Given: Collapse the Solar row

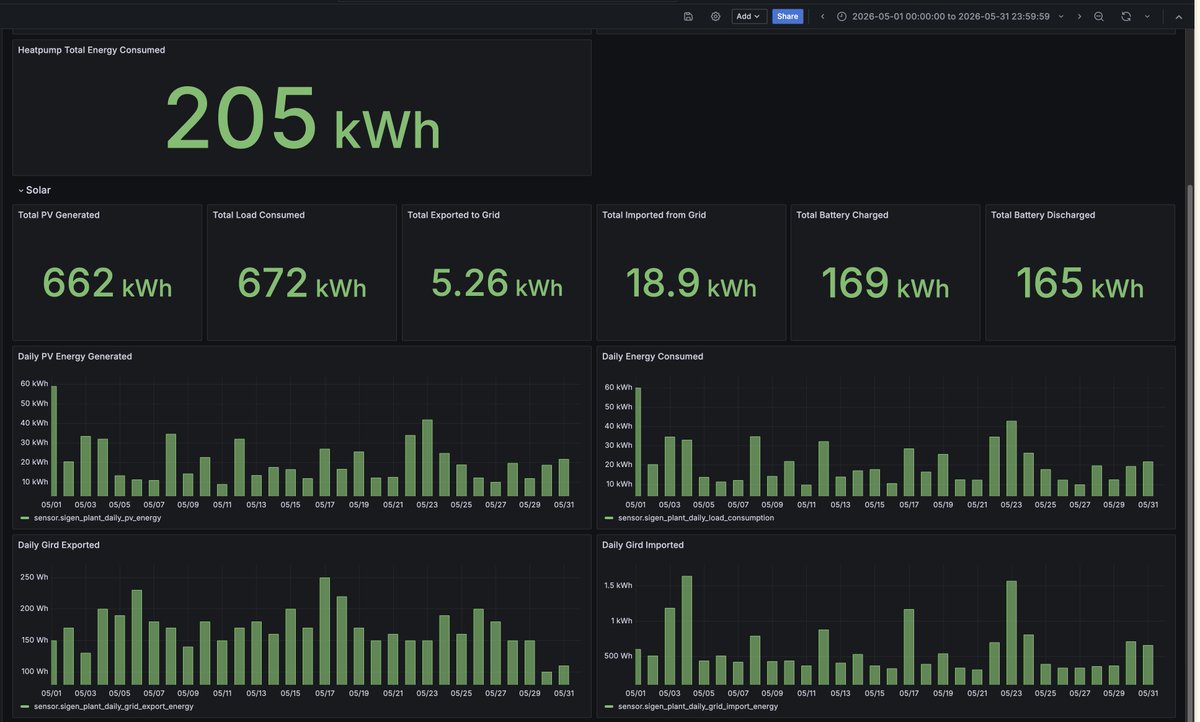Looking at the screenshot, I should point(34,190).
